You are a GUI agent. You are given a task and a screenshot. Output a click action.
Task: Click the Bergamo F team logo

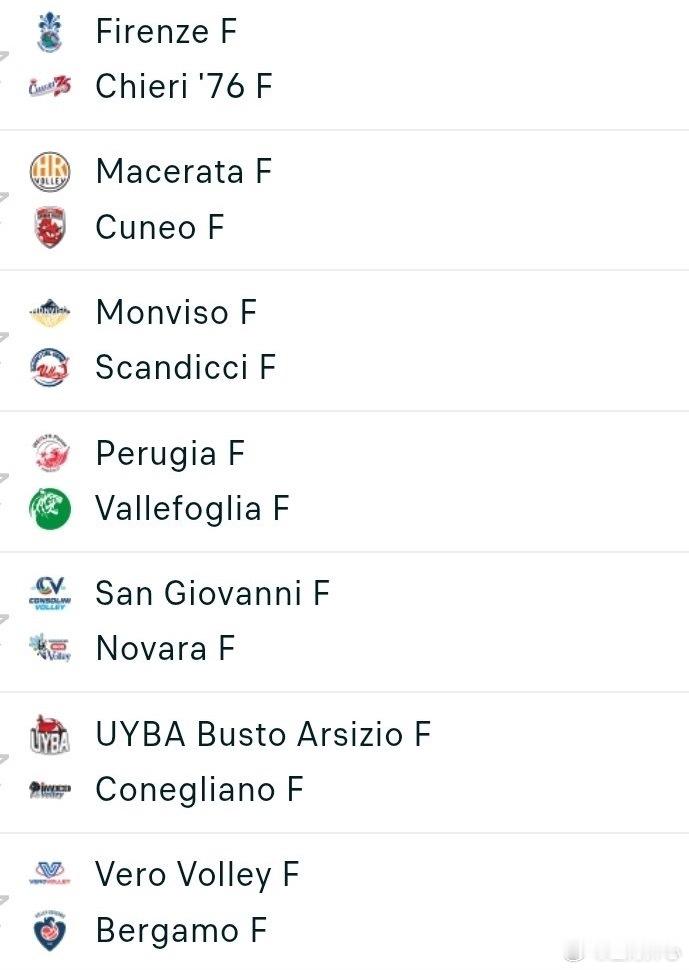49,931
